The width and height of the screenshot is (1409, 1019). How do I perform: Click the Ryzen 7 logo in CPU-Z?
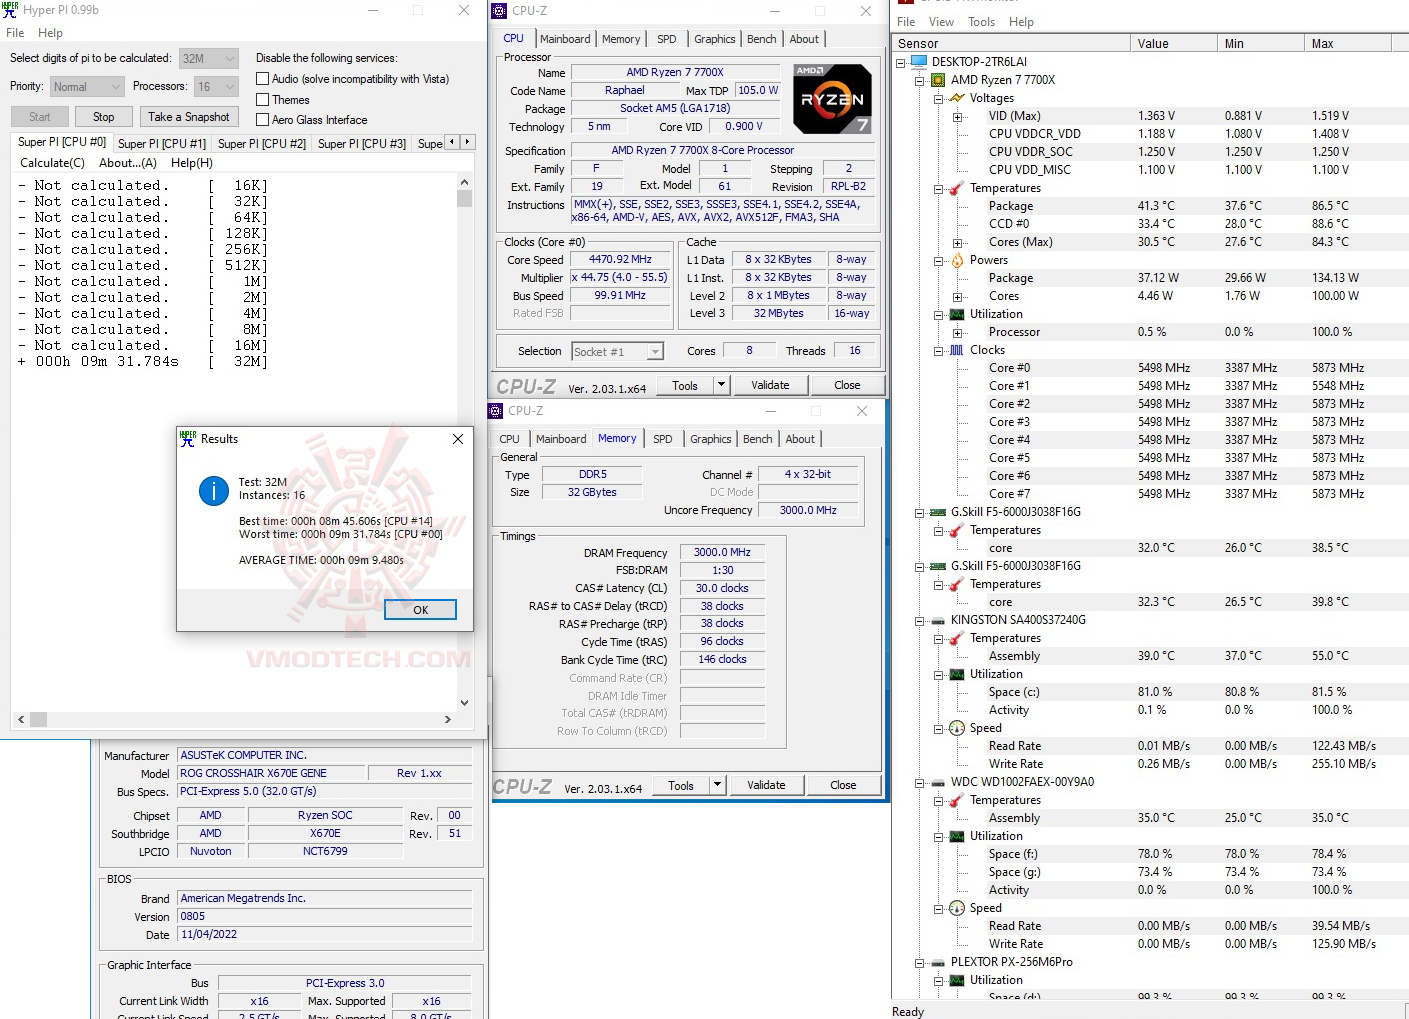tap(832, 99)
